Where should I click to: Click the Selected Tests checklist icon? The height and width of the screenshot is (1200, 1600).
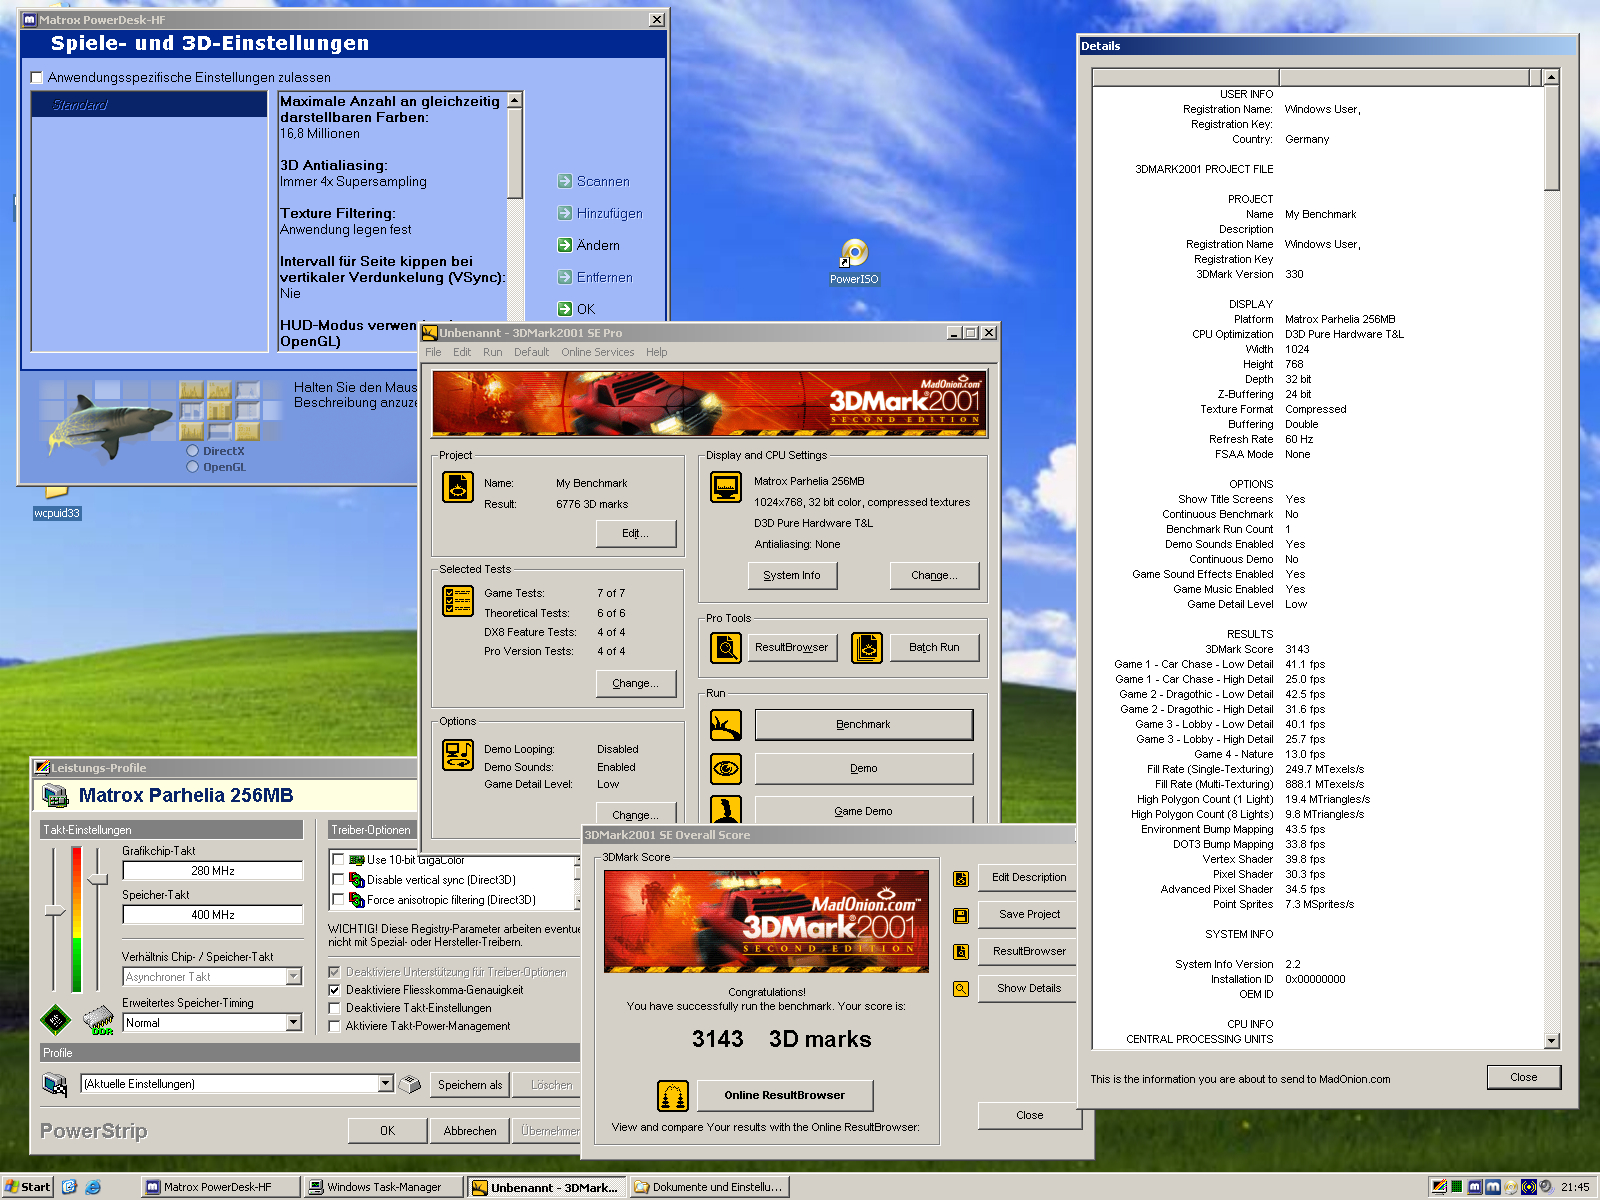(458, 600)
